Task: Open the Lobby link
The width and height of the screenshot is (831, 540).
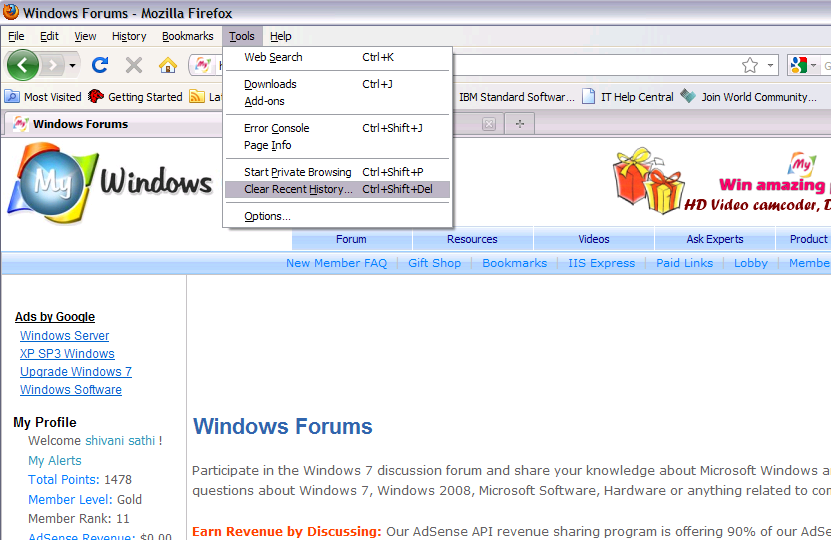Action: click(750, 263)
